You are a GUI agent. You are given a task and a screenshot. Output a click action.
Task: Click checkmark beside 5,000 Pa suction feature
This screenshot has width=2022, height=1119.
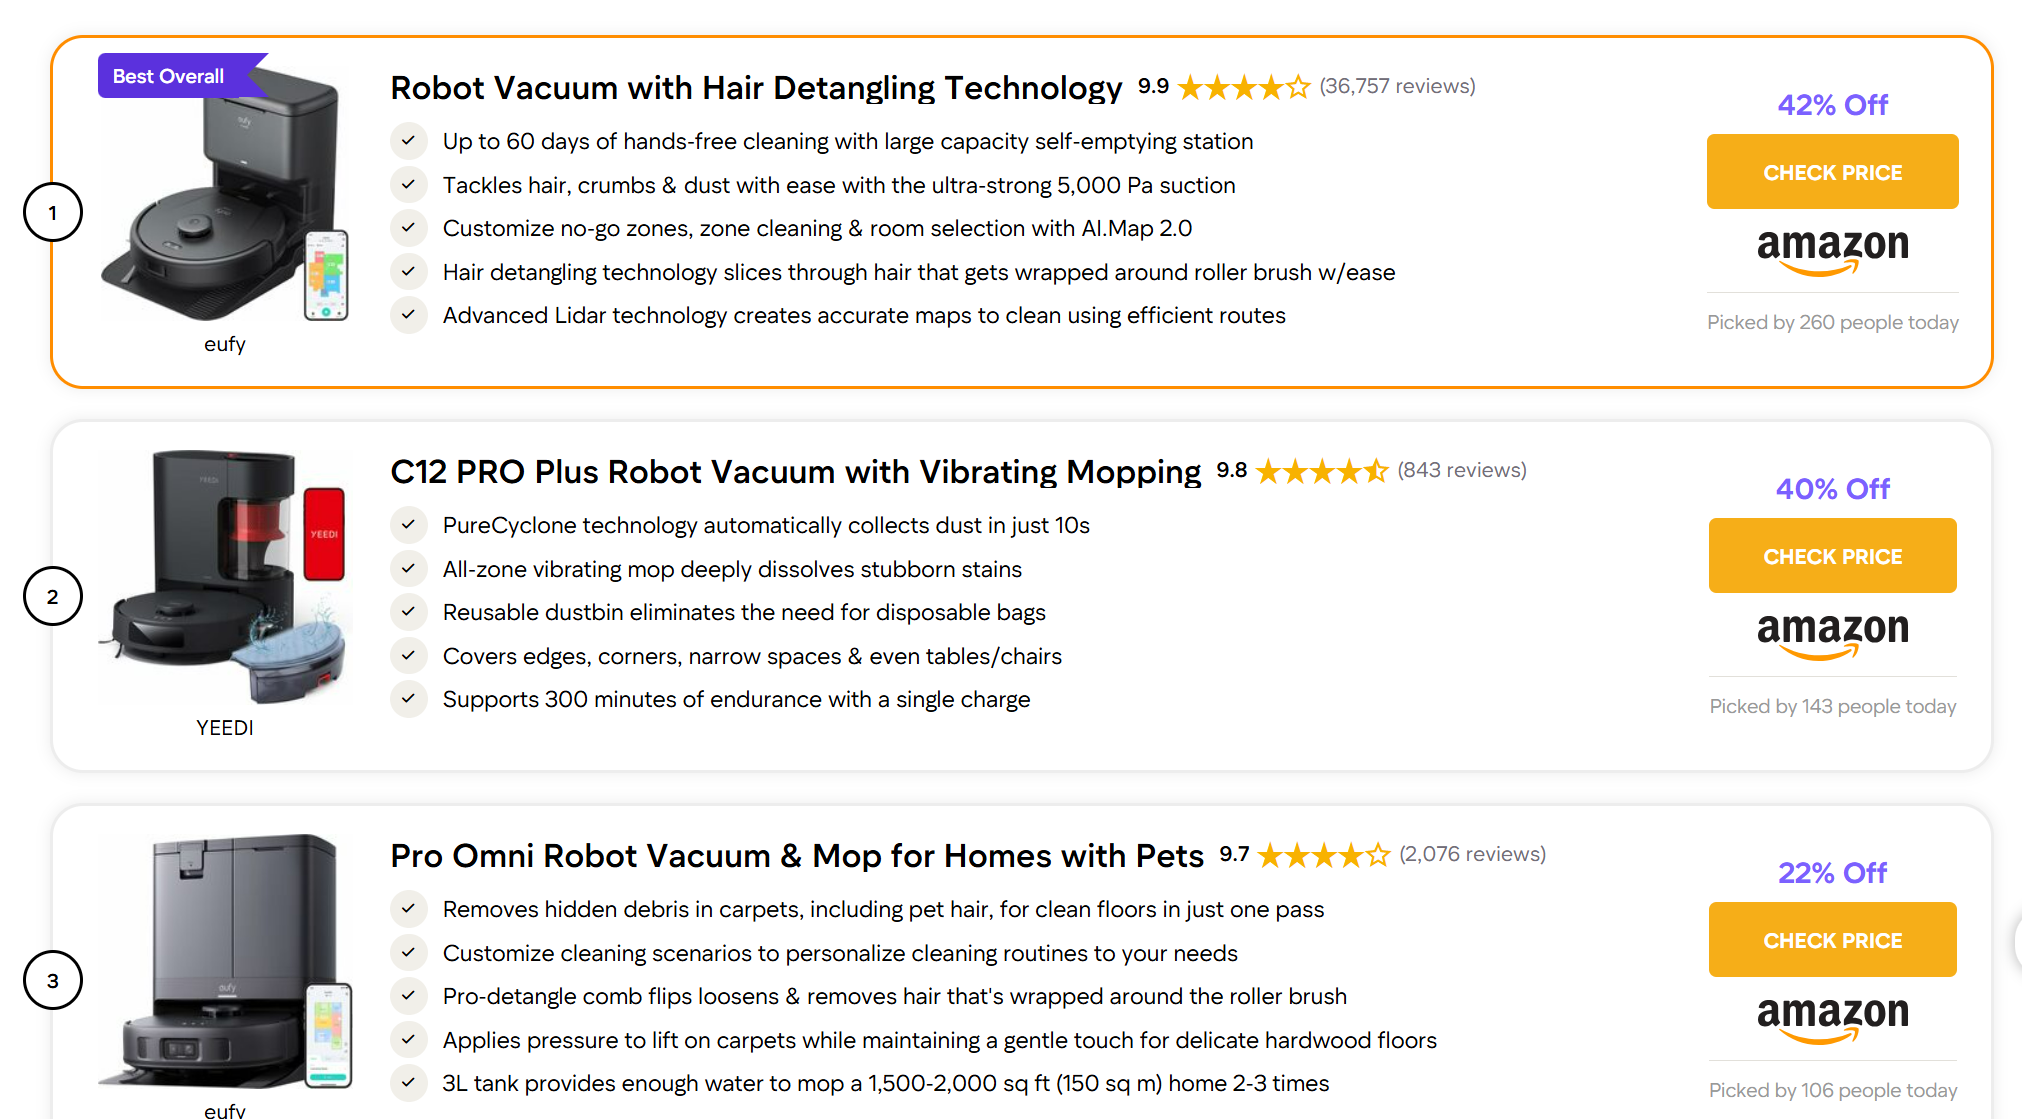tap(408, 185)
